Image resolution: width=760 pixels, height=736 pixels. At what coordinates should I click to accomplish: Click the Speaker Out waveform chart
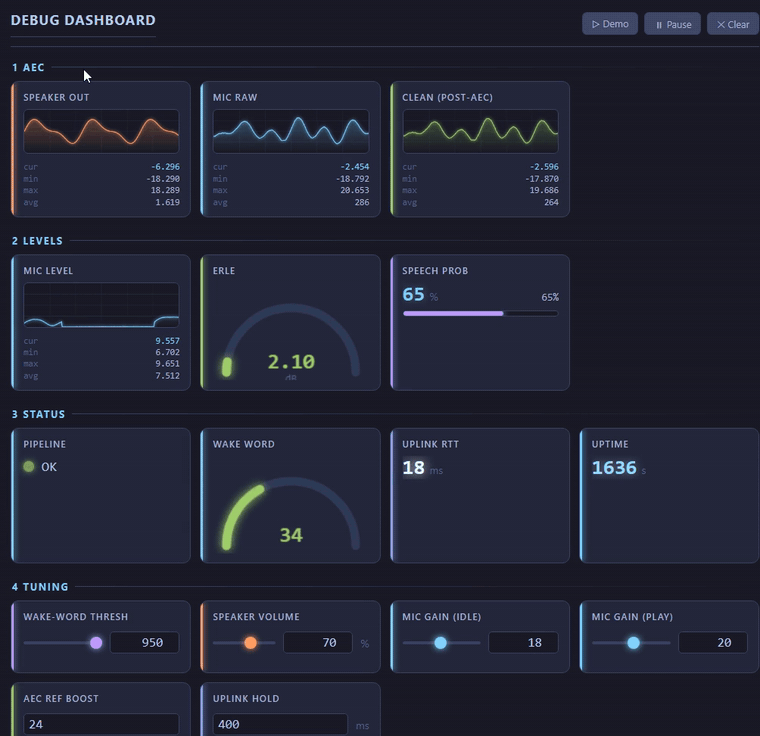coord(101,131)
